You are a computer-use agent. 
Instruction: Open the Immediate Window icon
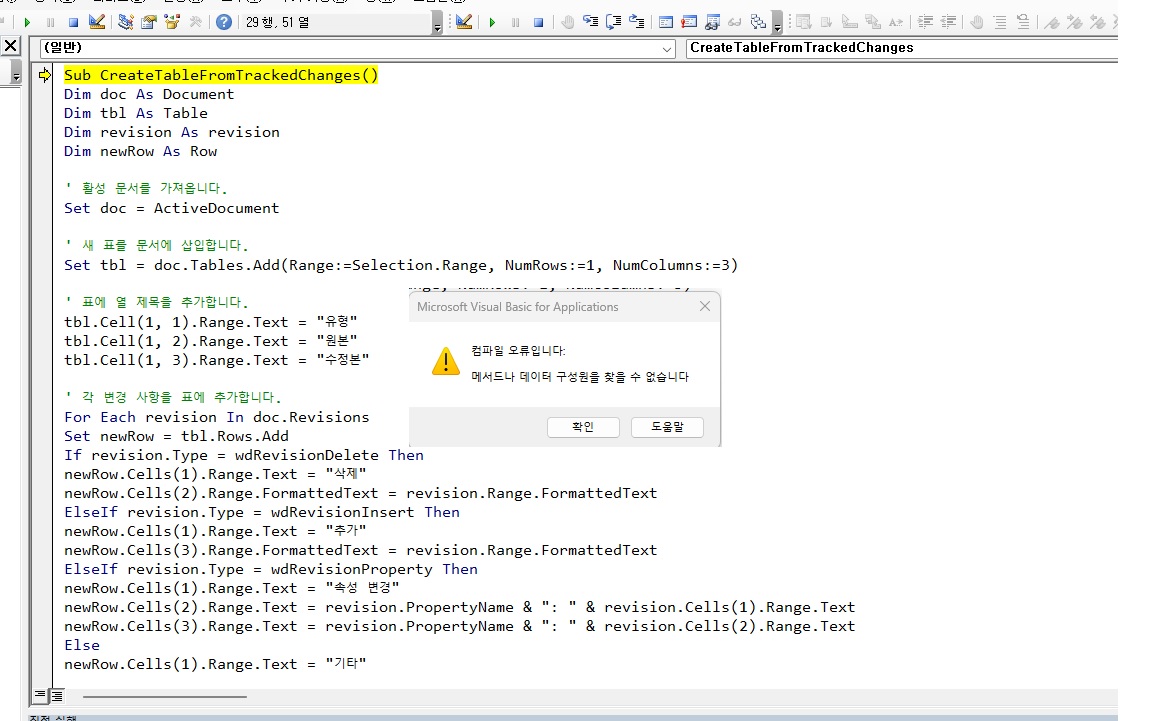tap(689, 22)
